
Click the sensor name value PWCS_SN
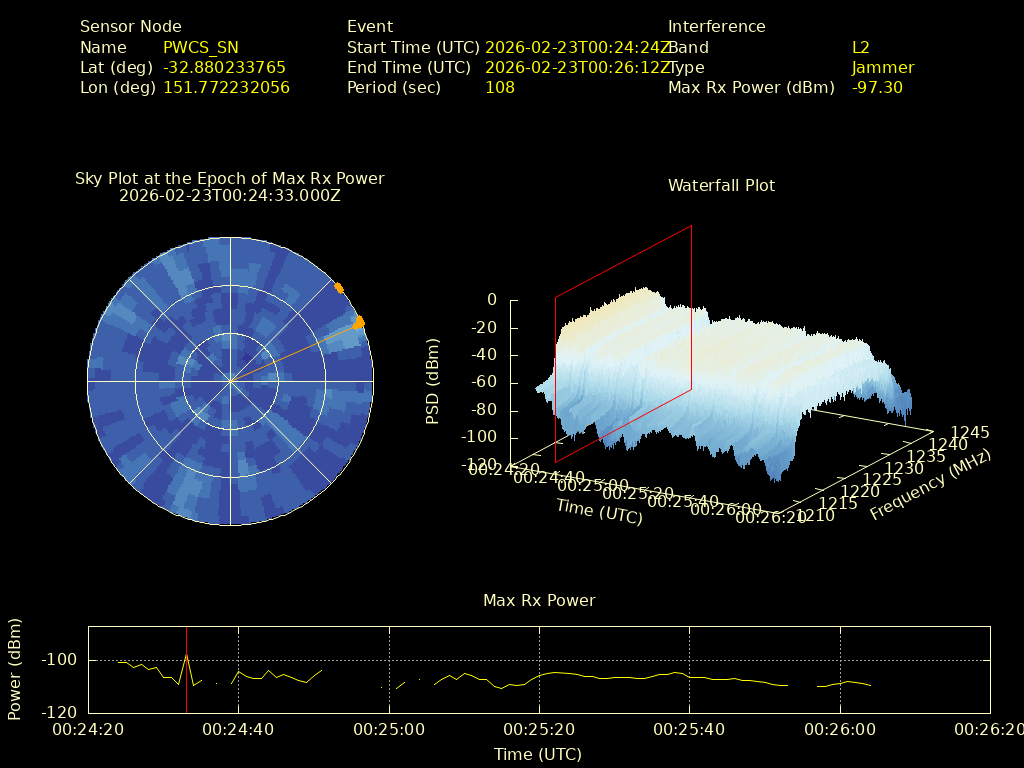[x=201, y=47]
